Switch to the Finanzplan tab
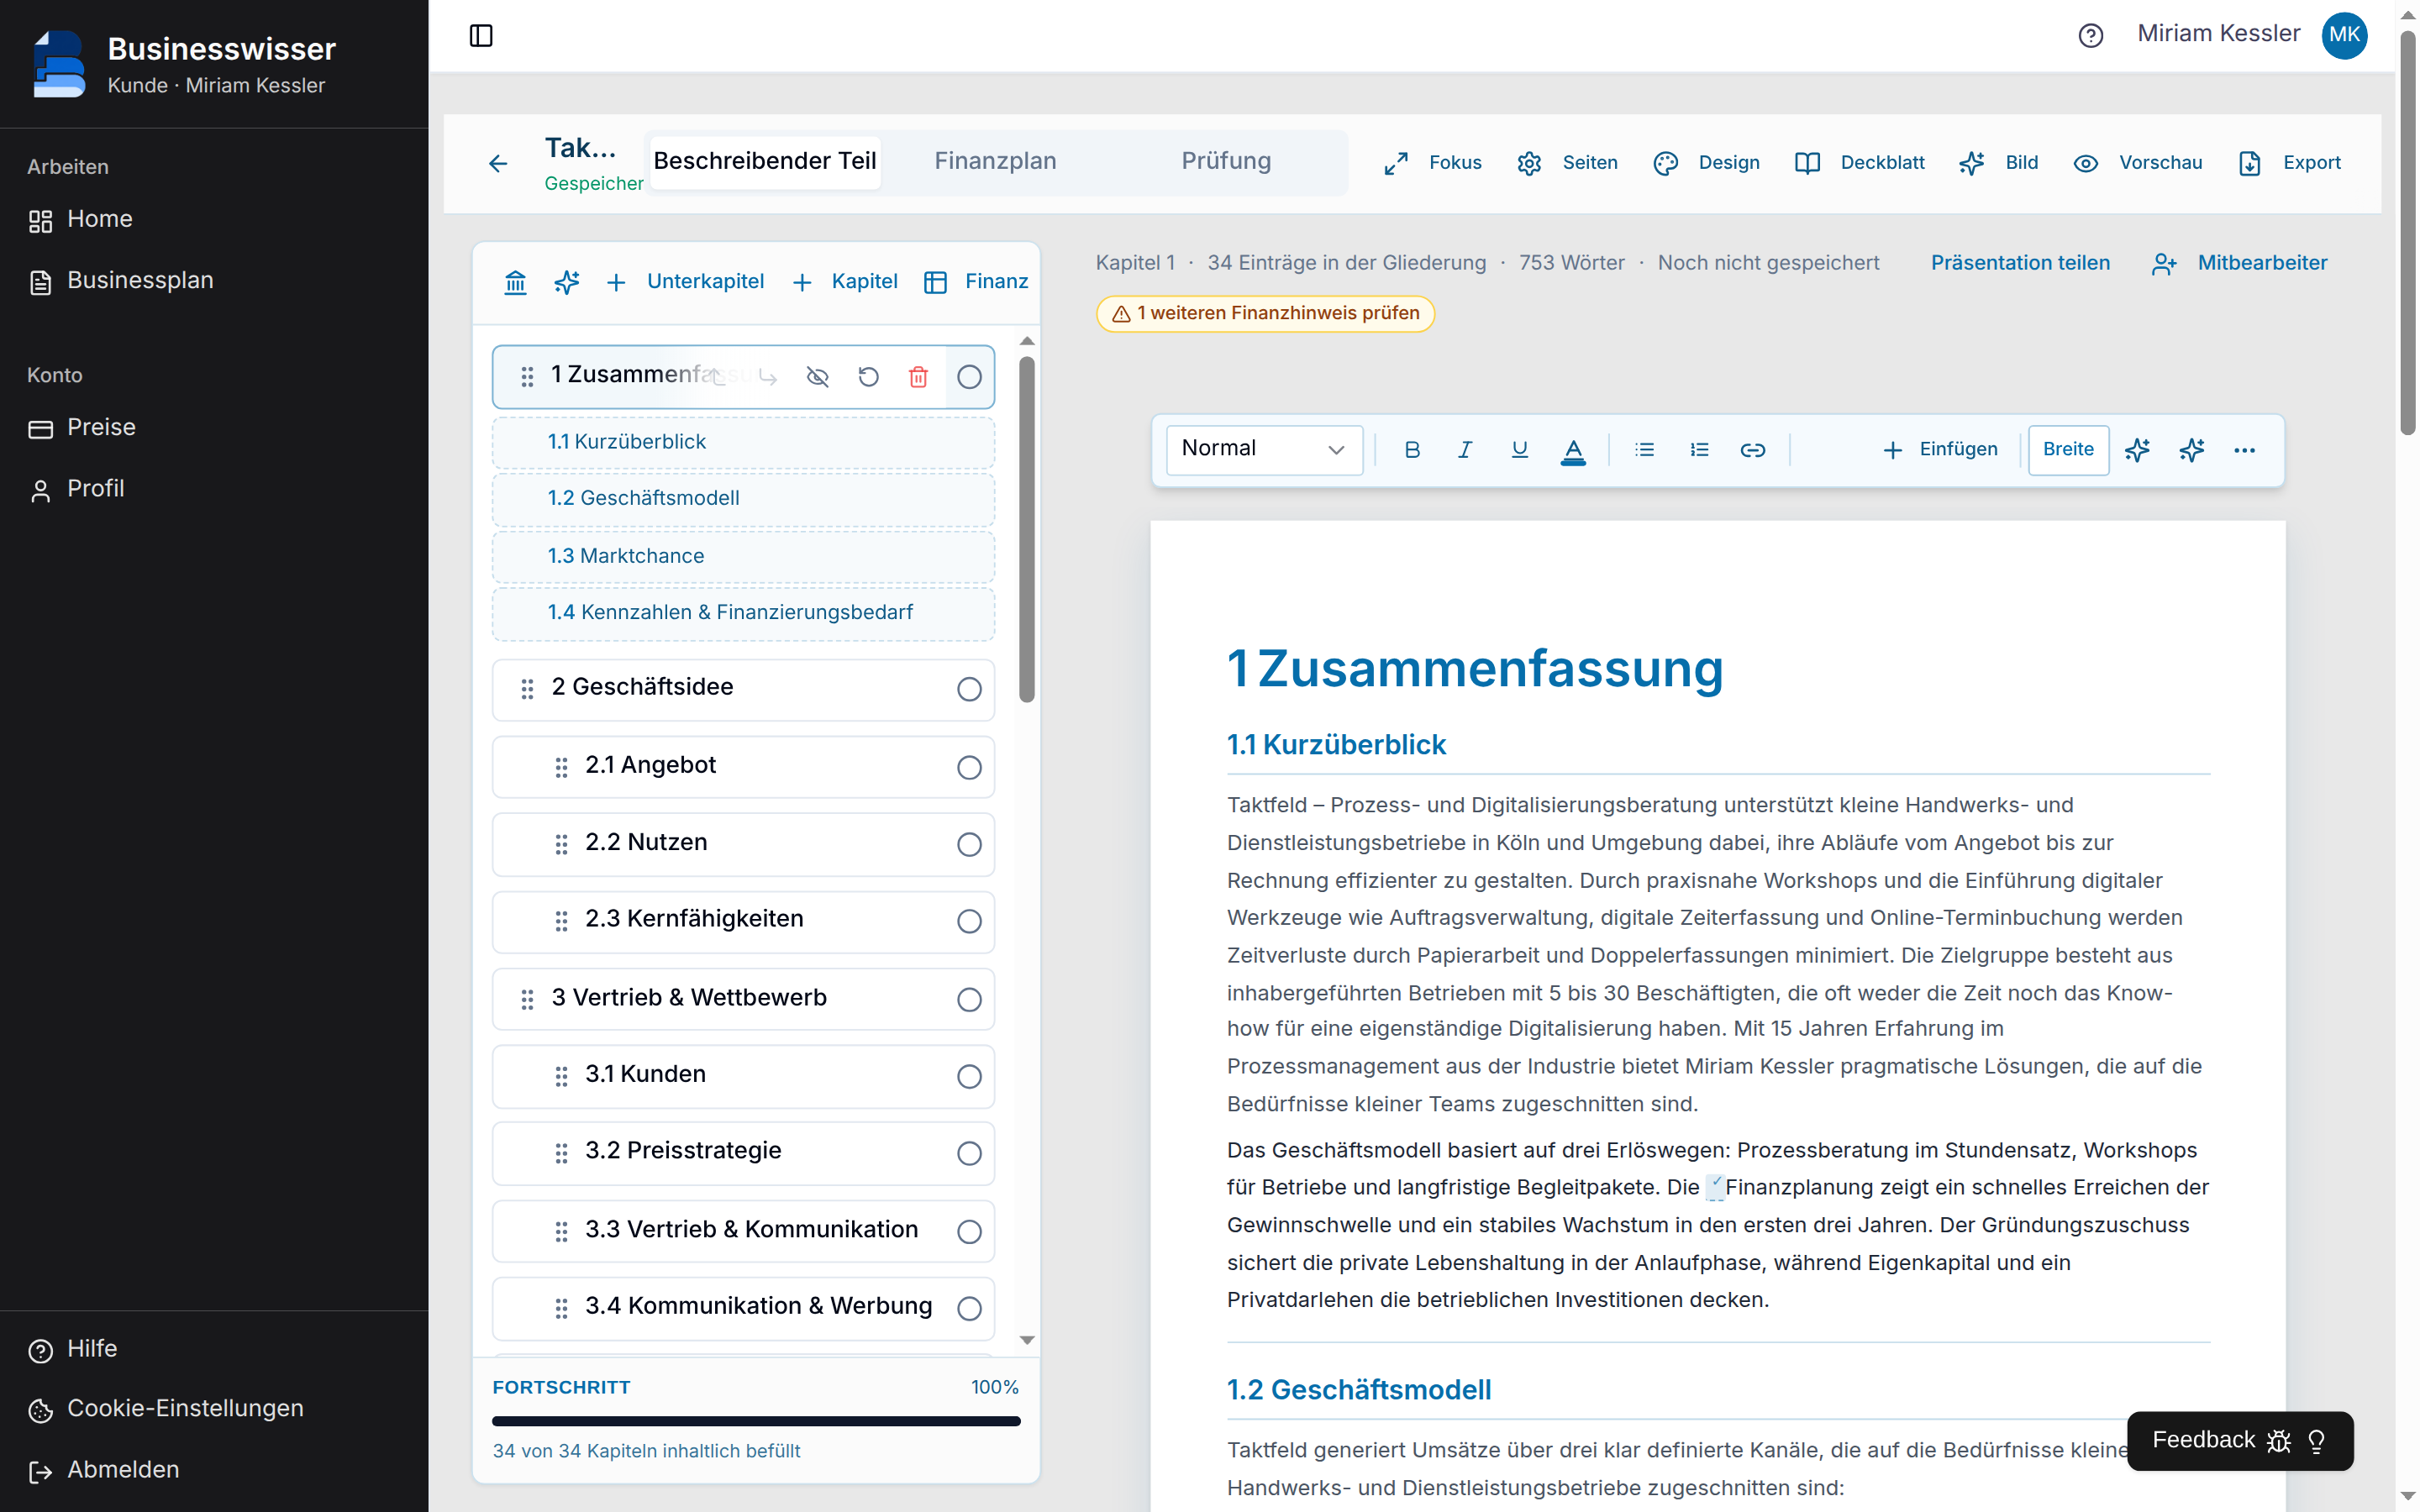2420x1512 pixels. click(995, 161)
